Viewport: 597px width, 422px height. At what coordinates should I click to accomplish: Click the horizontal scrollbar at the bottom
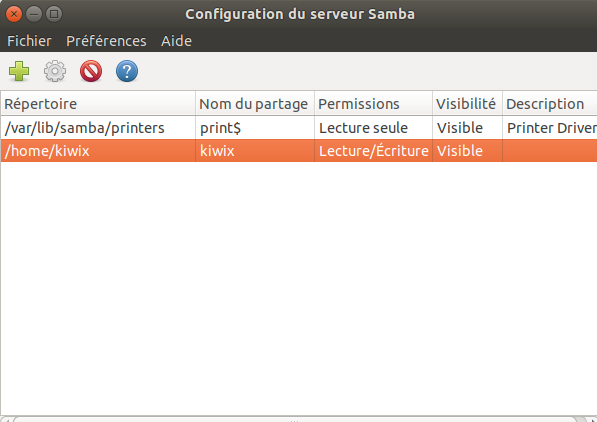pyautogui.click(x=295, y=420)
